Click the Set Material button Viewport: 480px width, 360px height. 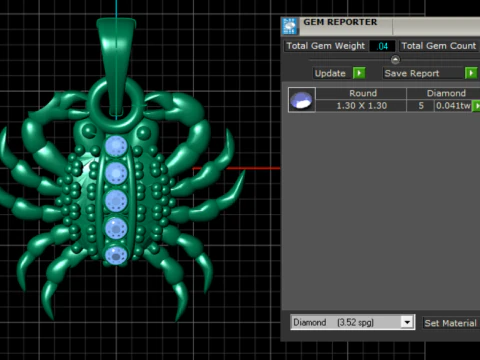click(450, 323)
